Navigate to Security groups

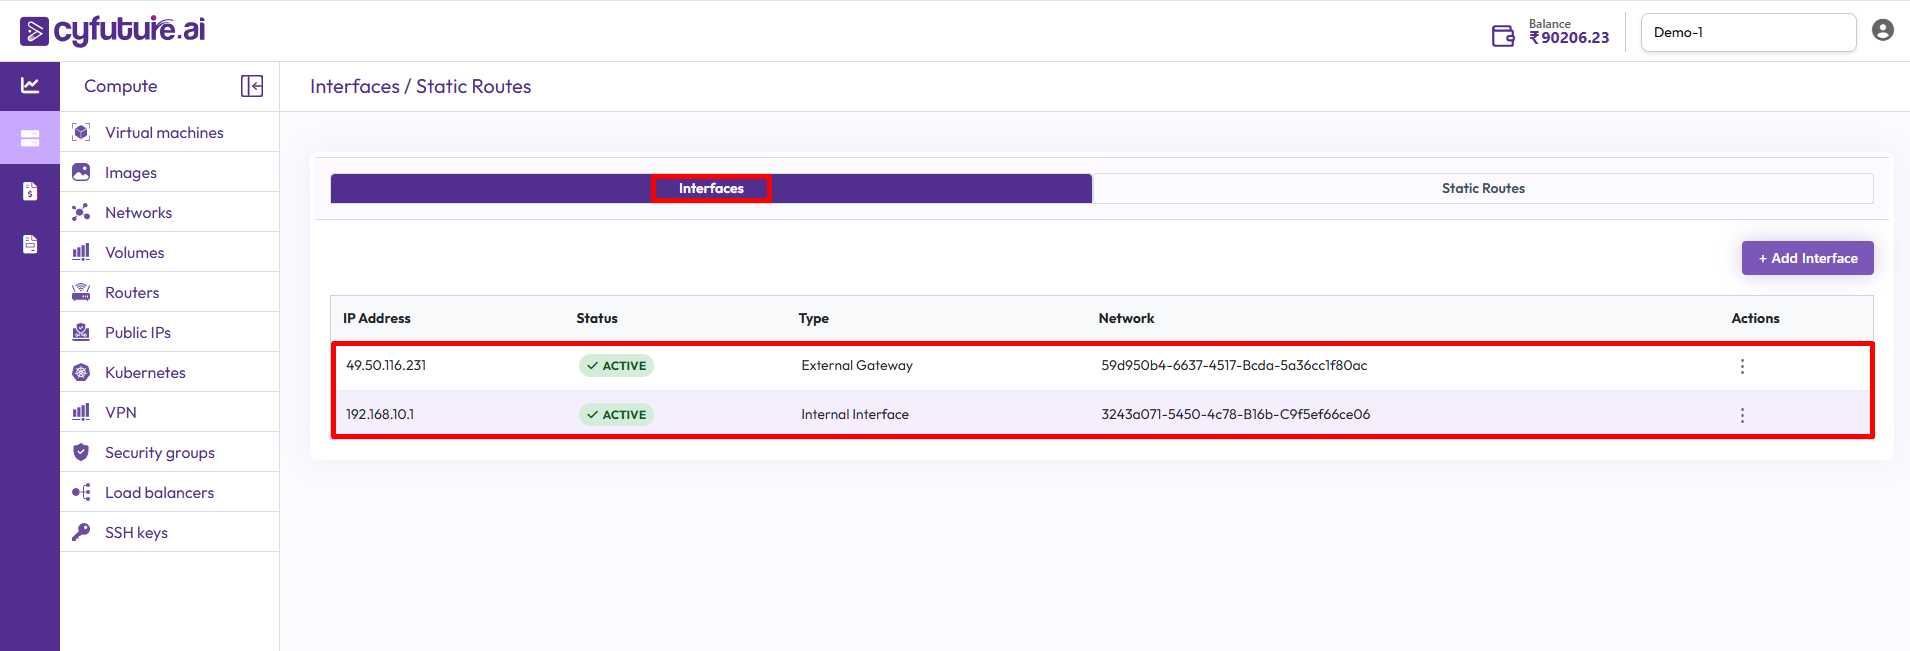159,452
